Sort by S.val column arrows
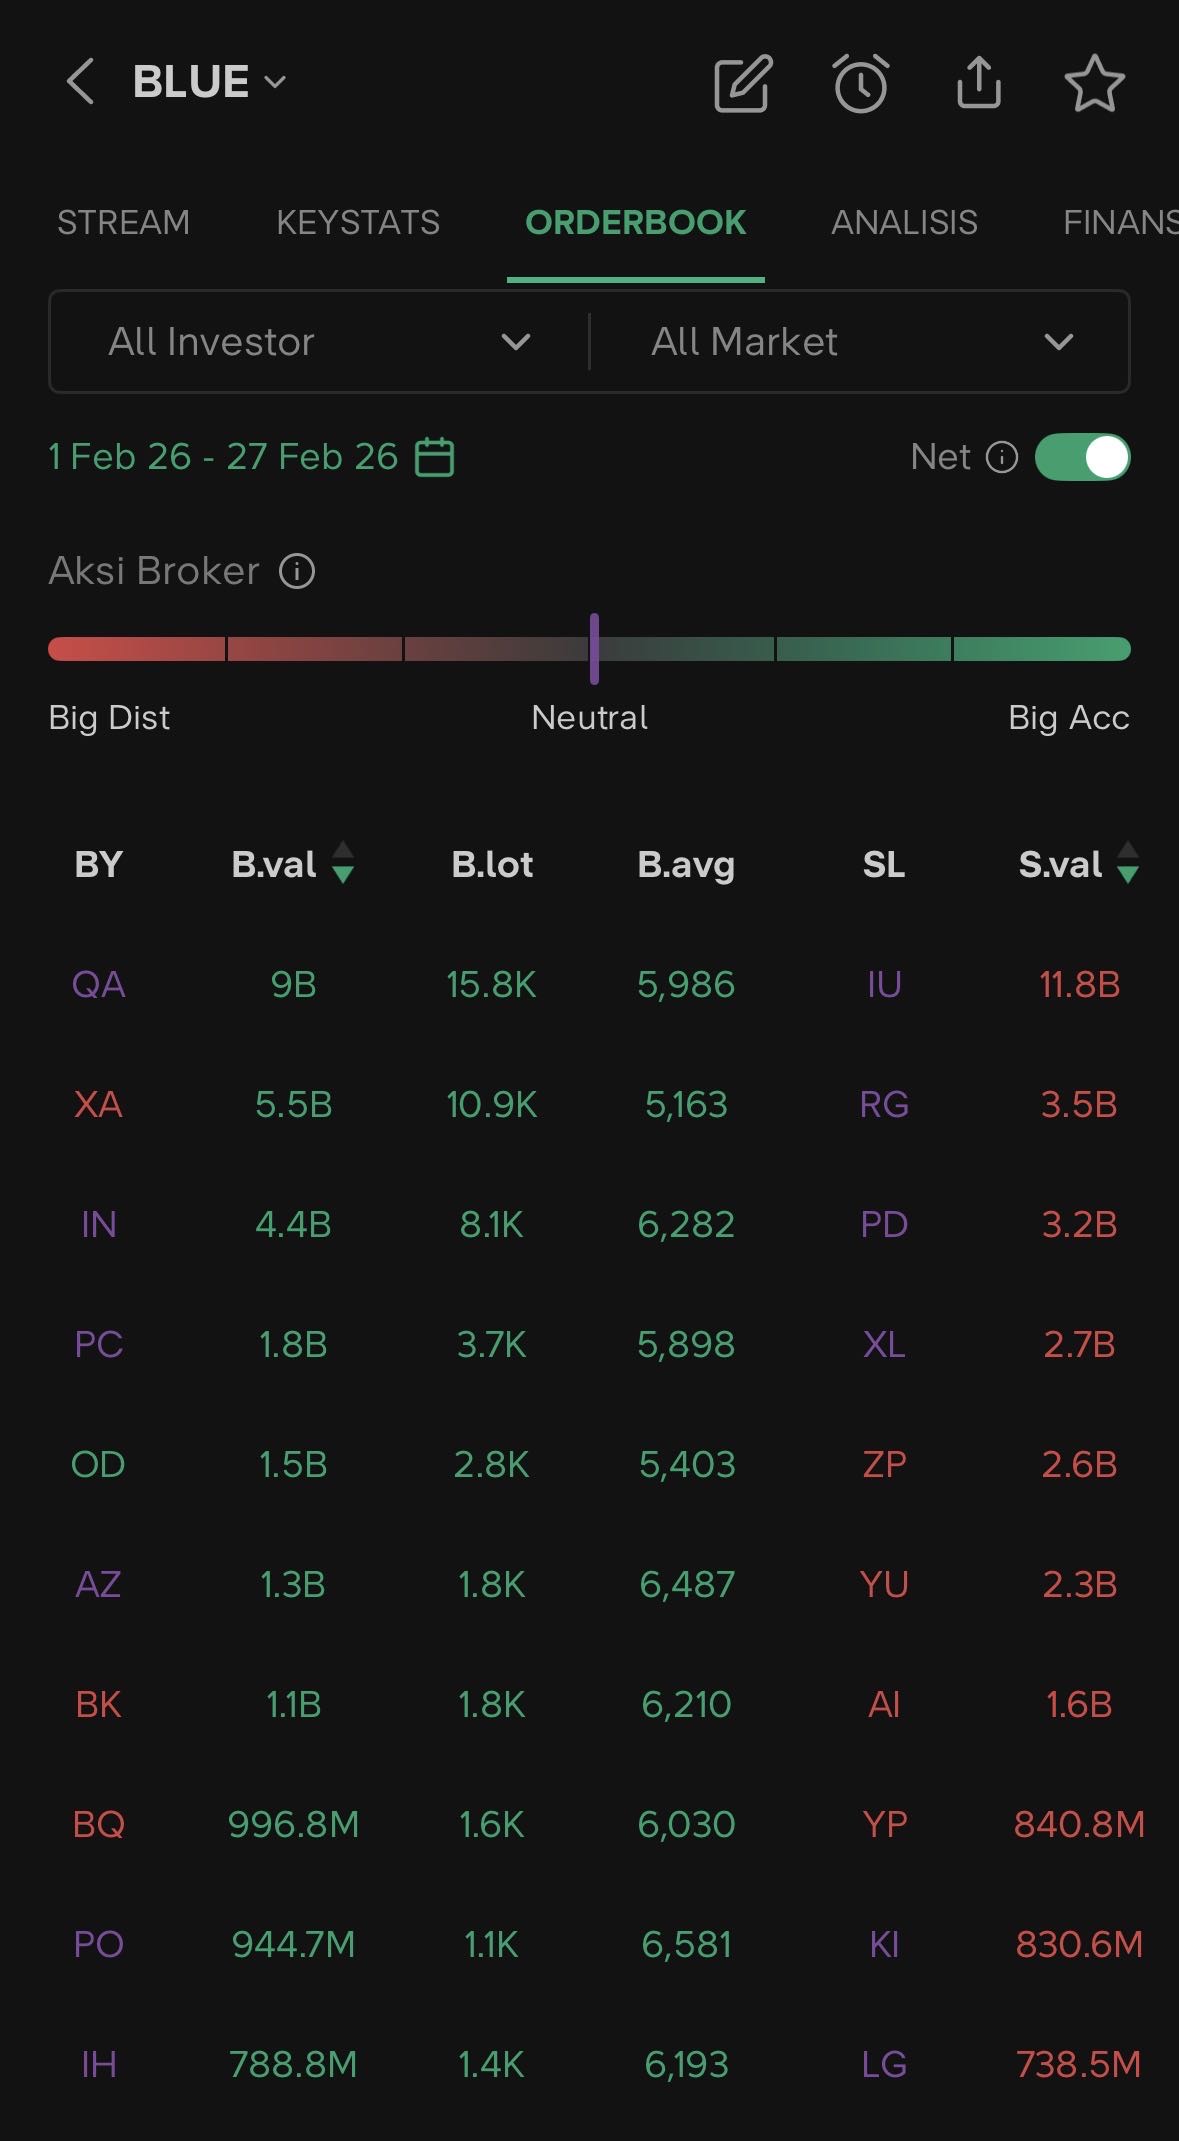 pyautogui.click(x=1128, y=863)
